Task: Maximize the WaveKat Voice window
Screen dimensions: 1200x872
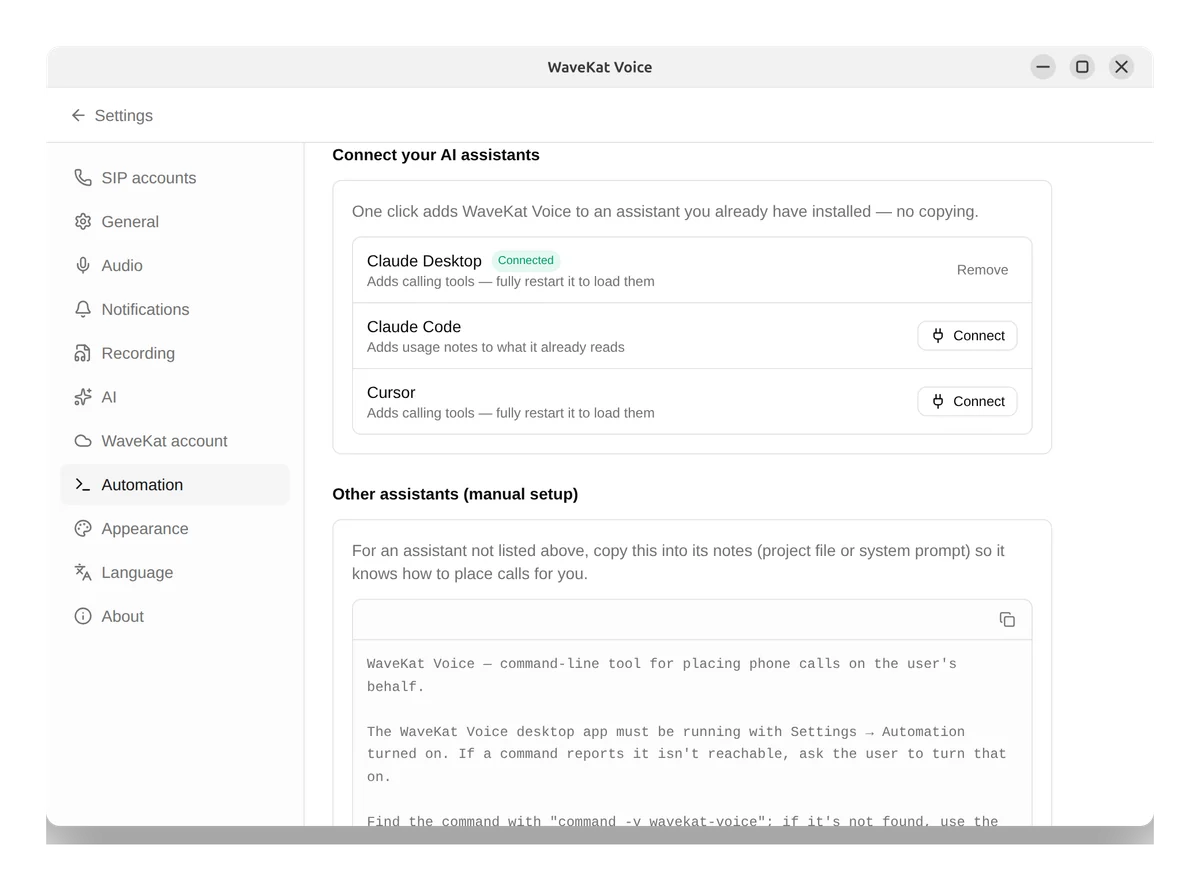Action: point(1082,67)
